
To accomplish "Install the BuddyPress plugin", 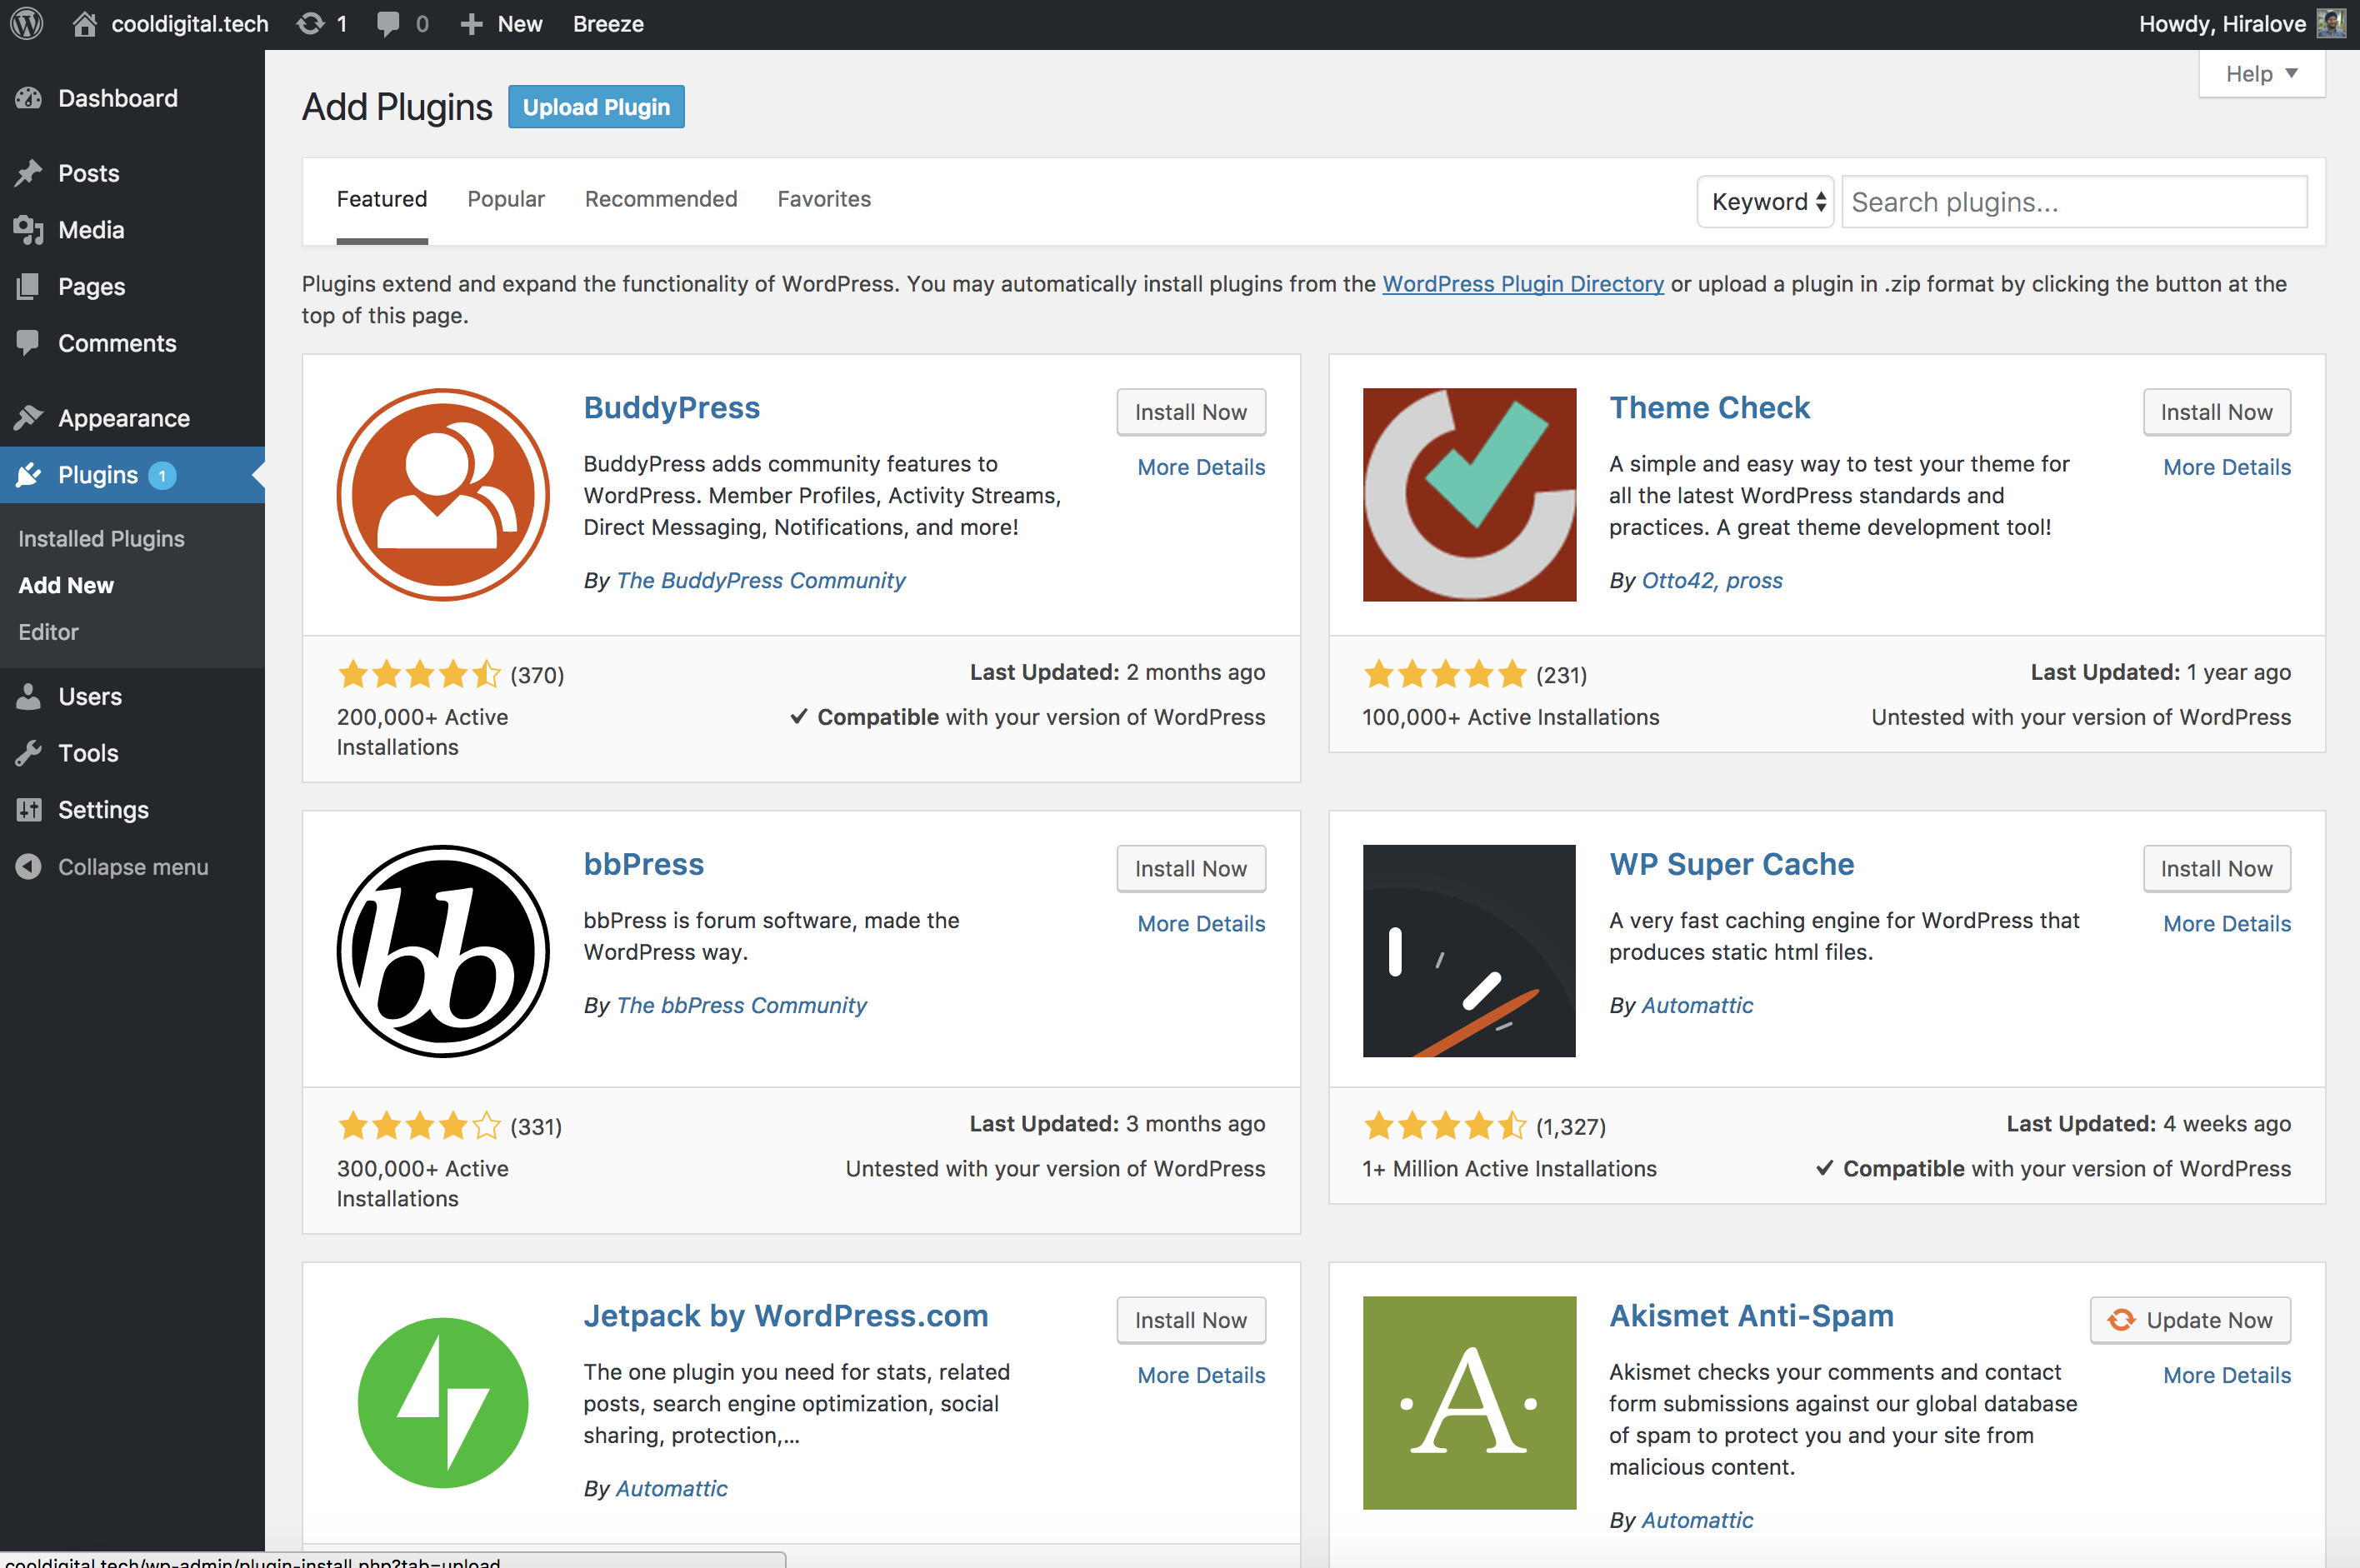I will (1191, 412).
